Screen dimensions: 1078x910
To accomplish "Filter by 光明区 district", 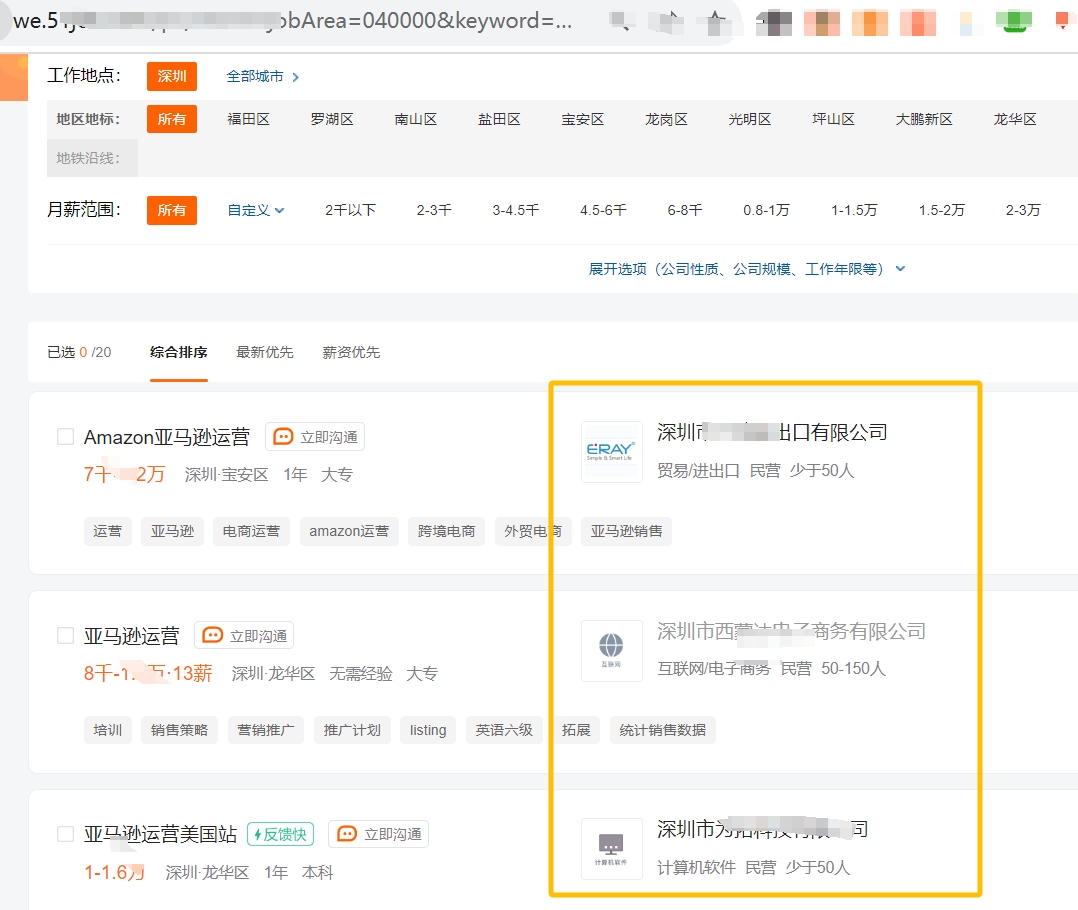I will pos(750,119).
